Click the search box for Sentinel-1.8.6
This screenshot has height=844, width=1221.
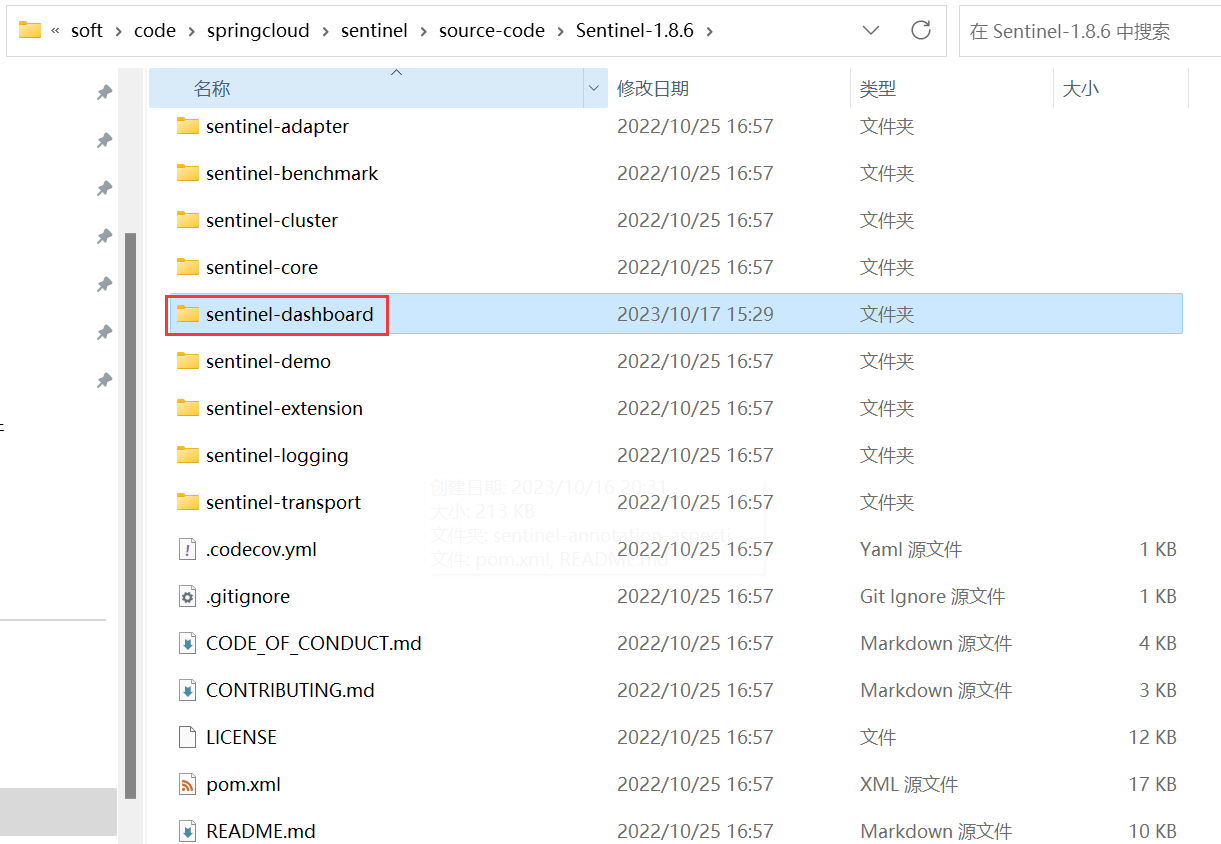(x=1090, y=31)
